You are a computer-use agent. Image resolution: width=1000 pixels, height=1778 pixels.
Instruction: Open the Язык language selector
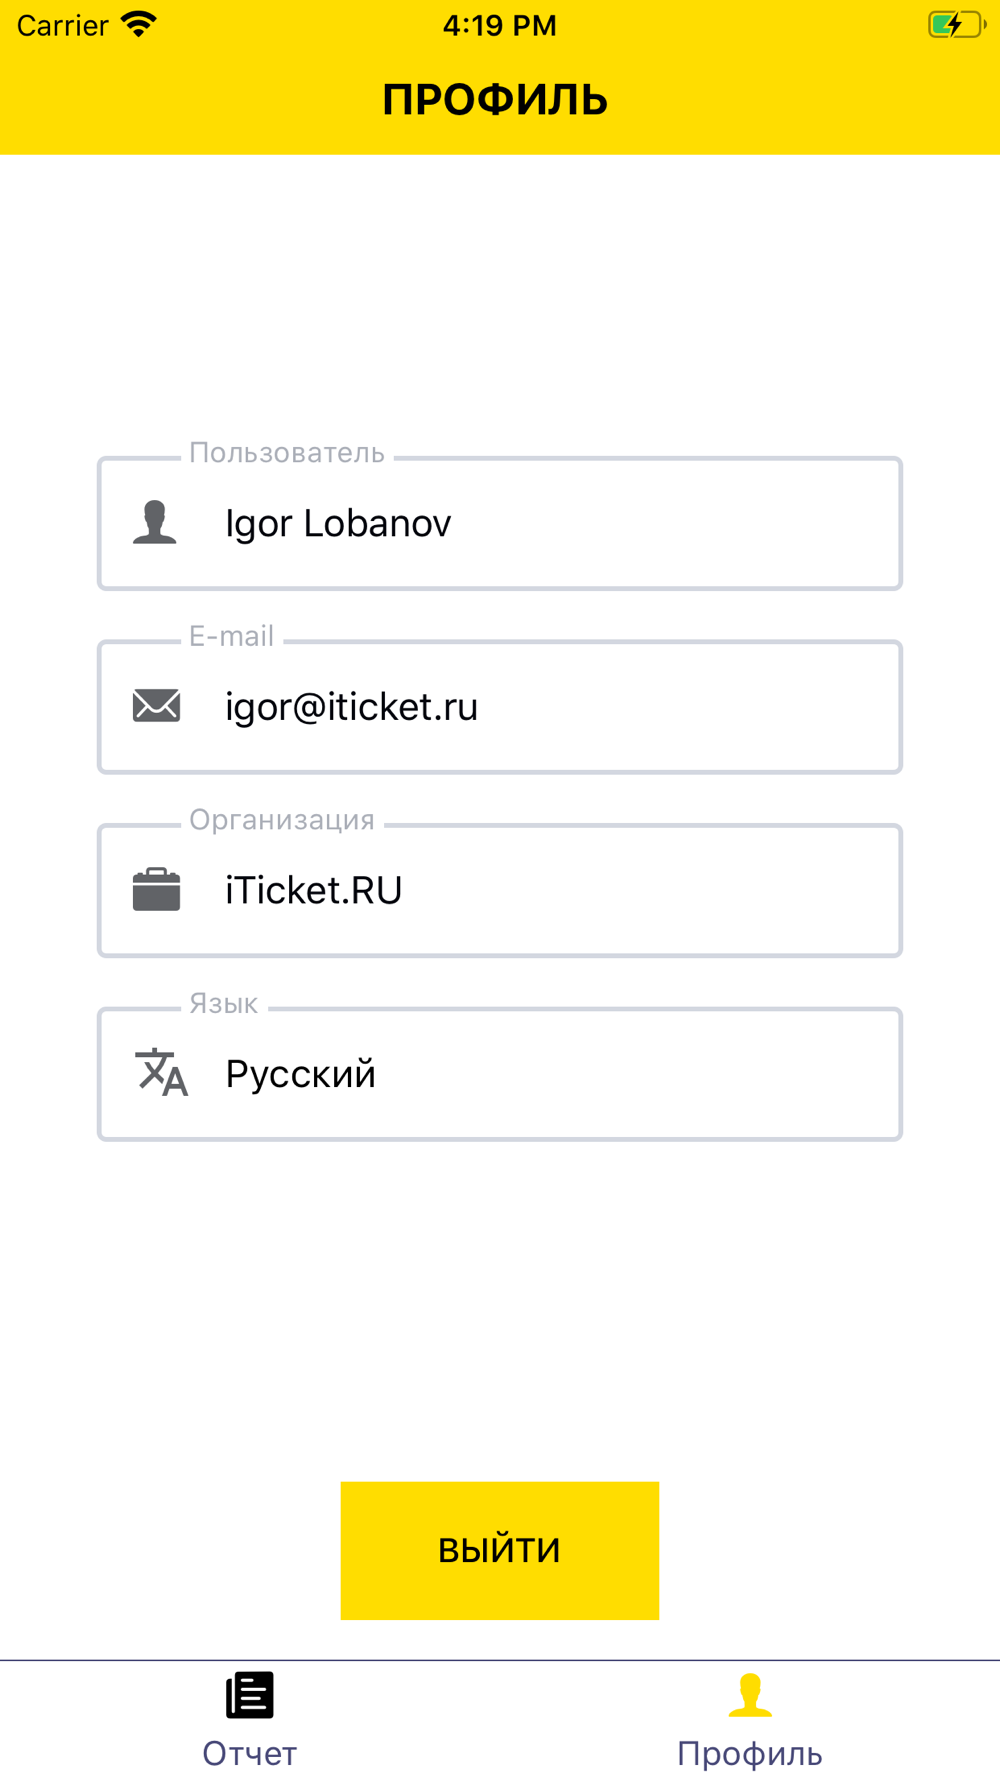click(500, 1074)
